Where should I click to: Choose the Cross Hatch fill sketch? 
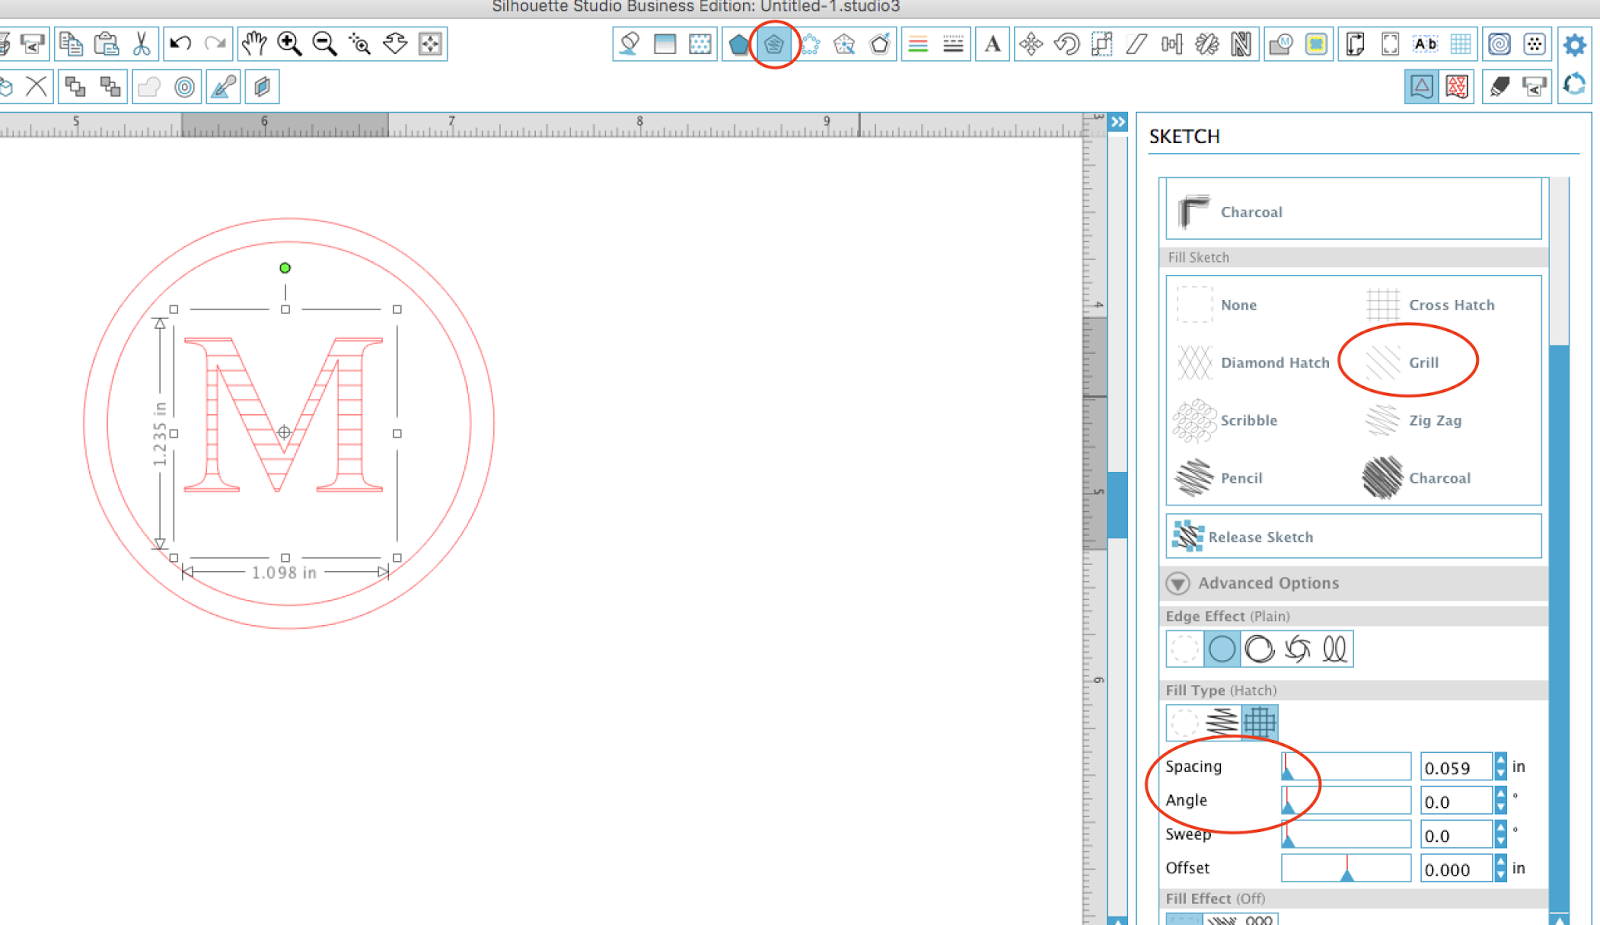click(1431, 304)
